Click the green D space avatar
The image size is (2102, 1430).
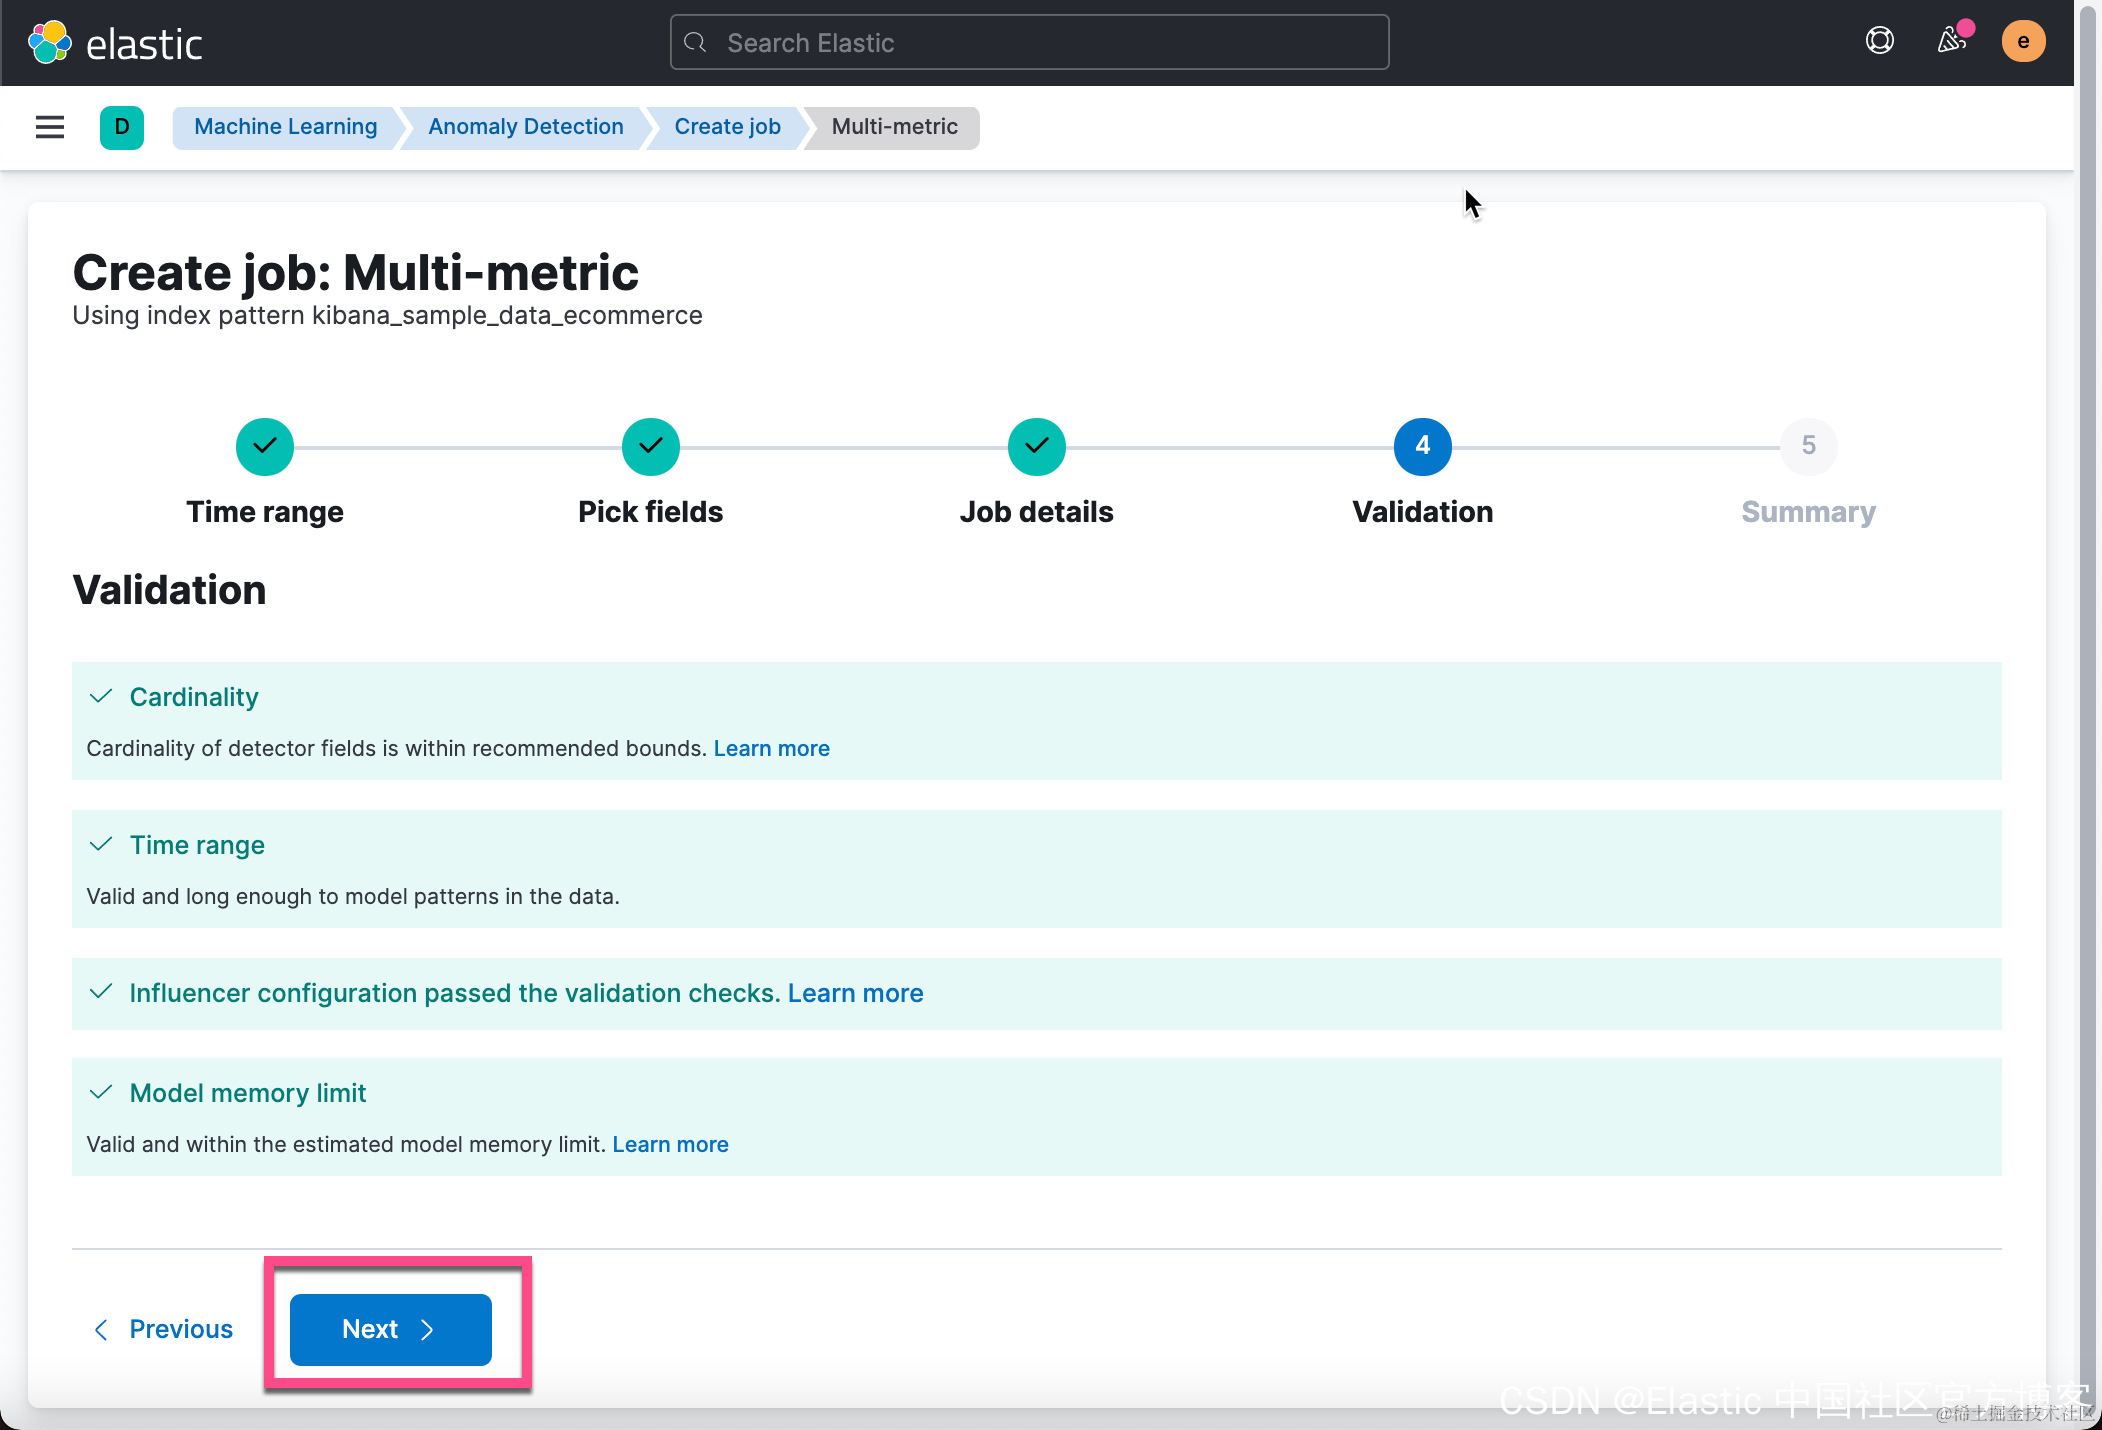[x=122, y=127]
